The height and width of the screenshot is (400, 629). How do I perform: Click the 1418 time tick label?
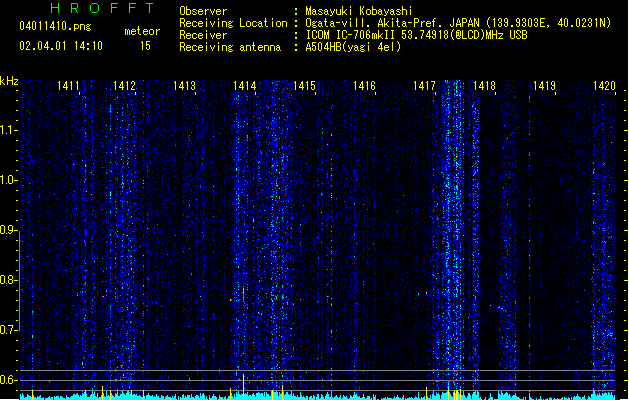click(x=484, y=86)
